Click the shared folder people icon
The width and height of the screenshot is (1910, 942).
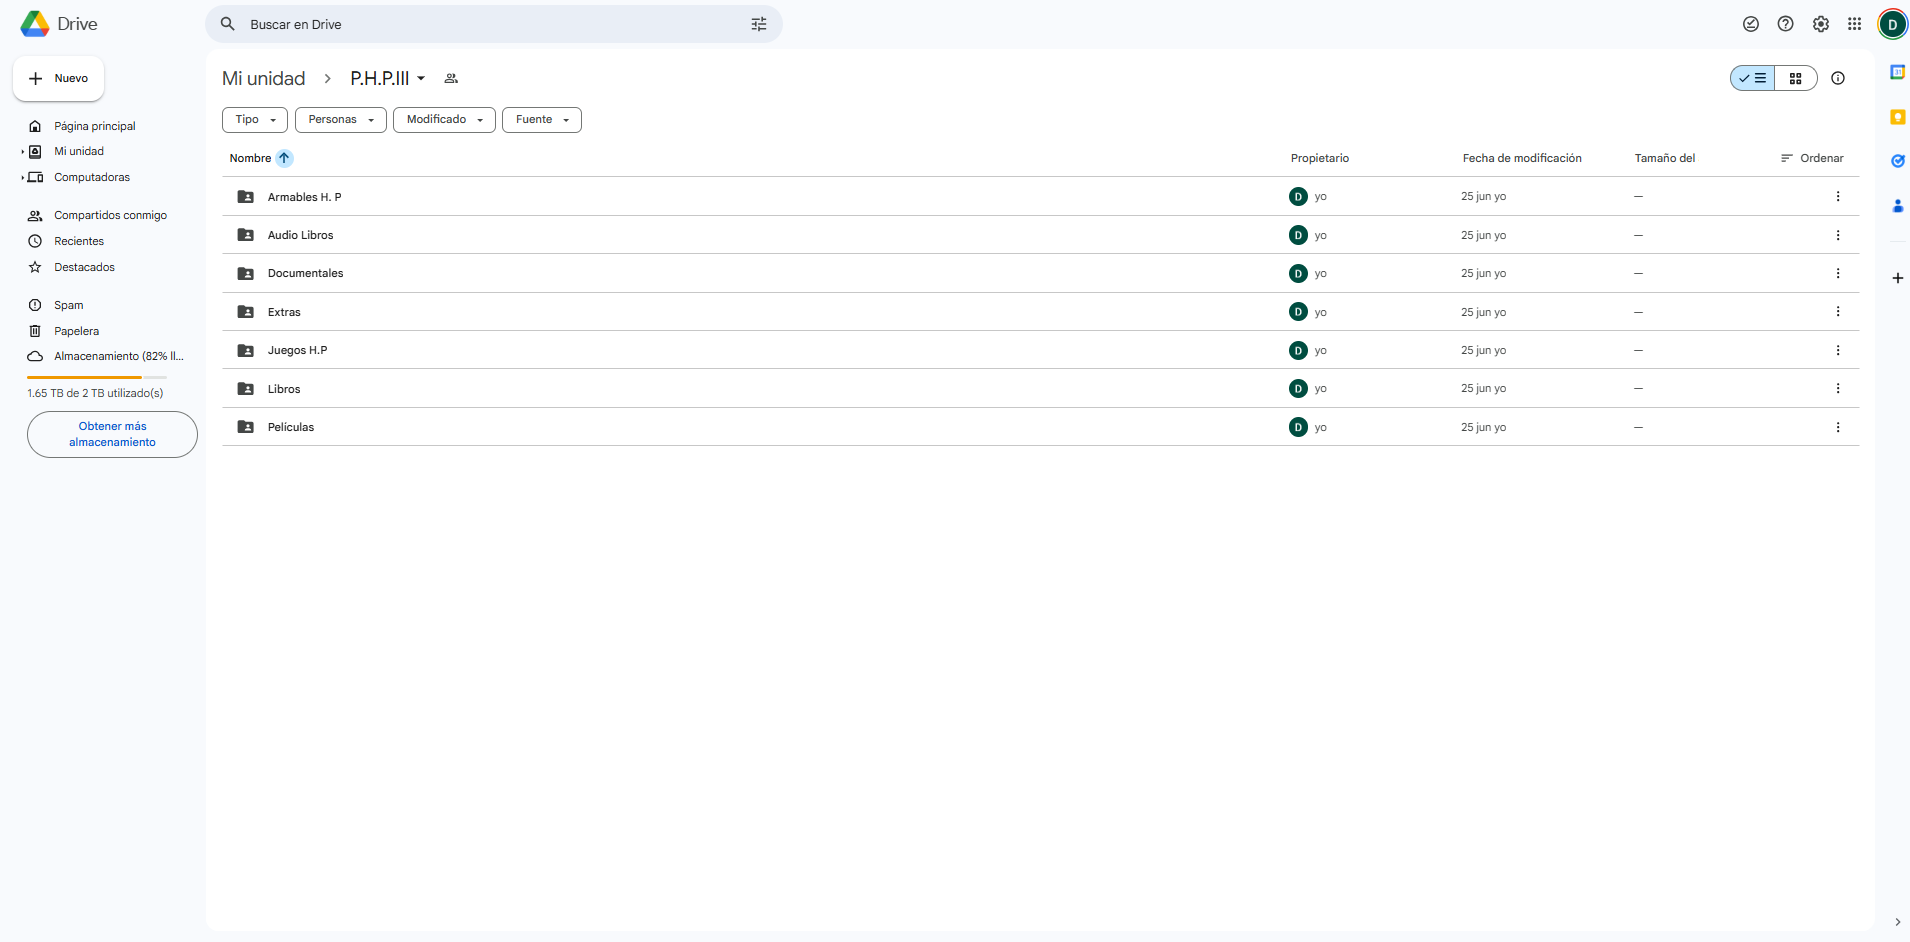coord(451,78)
